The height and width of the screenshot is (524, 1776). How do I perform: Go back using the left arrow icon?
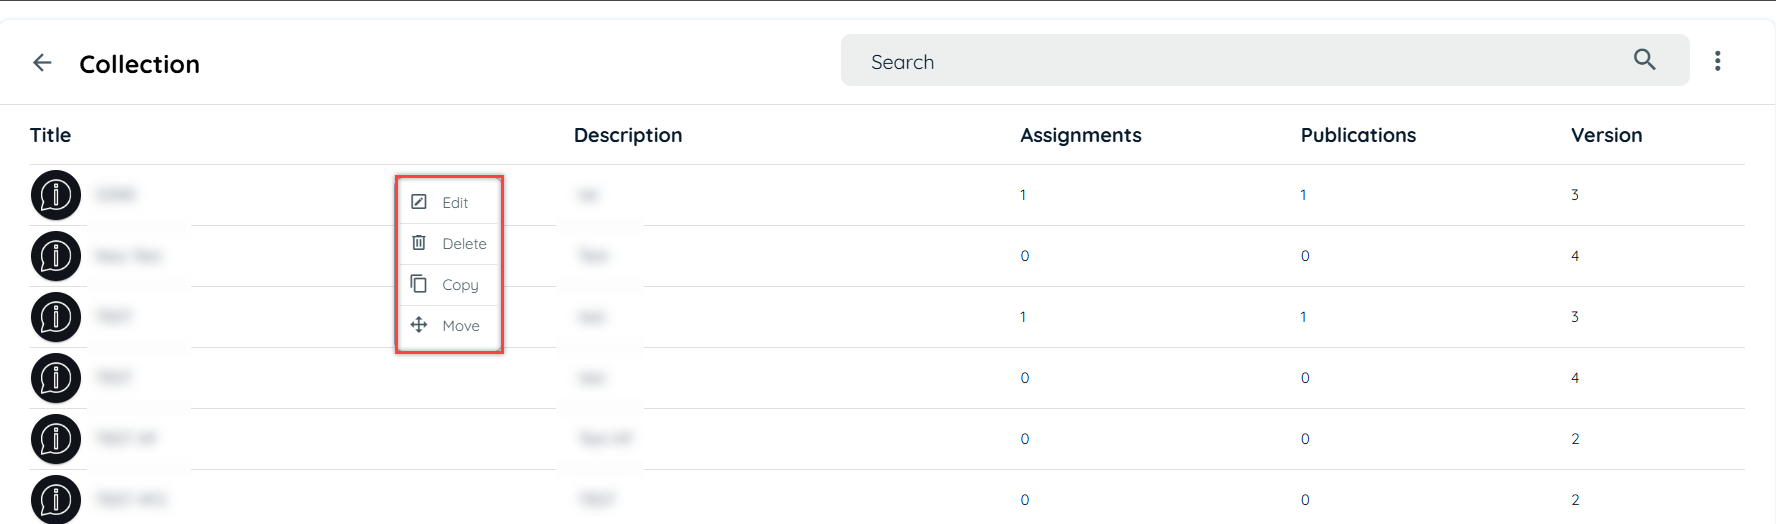pos(42,63)
